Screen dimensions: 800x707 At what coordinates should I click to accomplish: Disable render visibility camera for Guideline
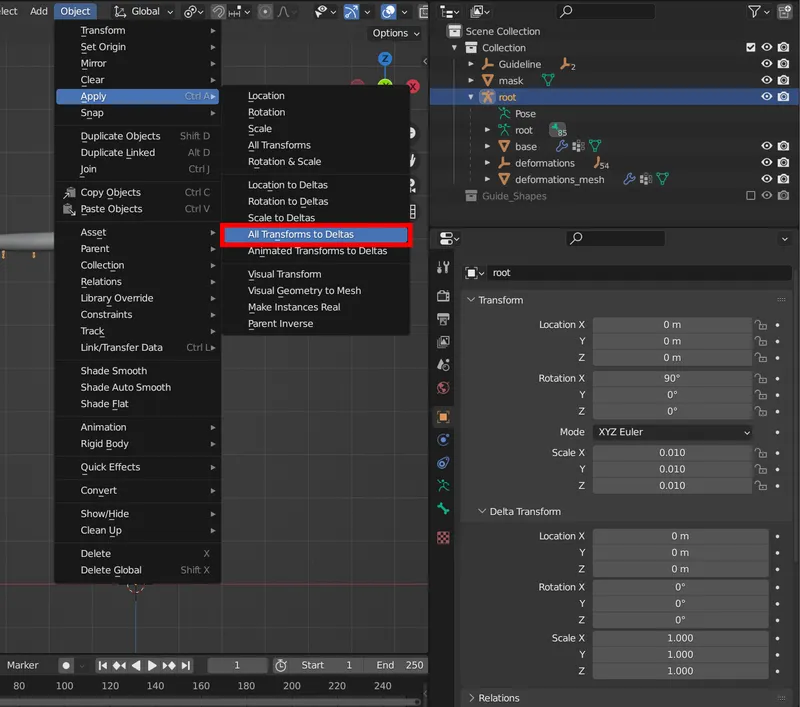point(783,63)
